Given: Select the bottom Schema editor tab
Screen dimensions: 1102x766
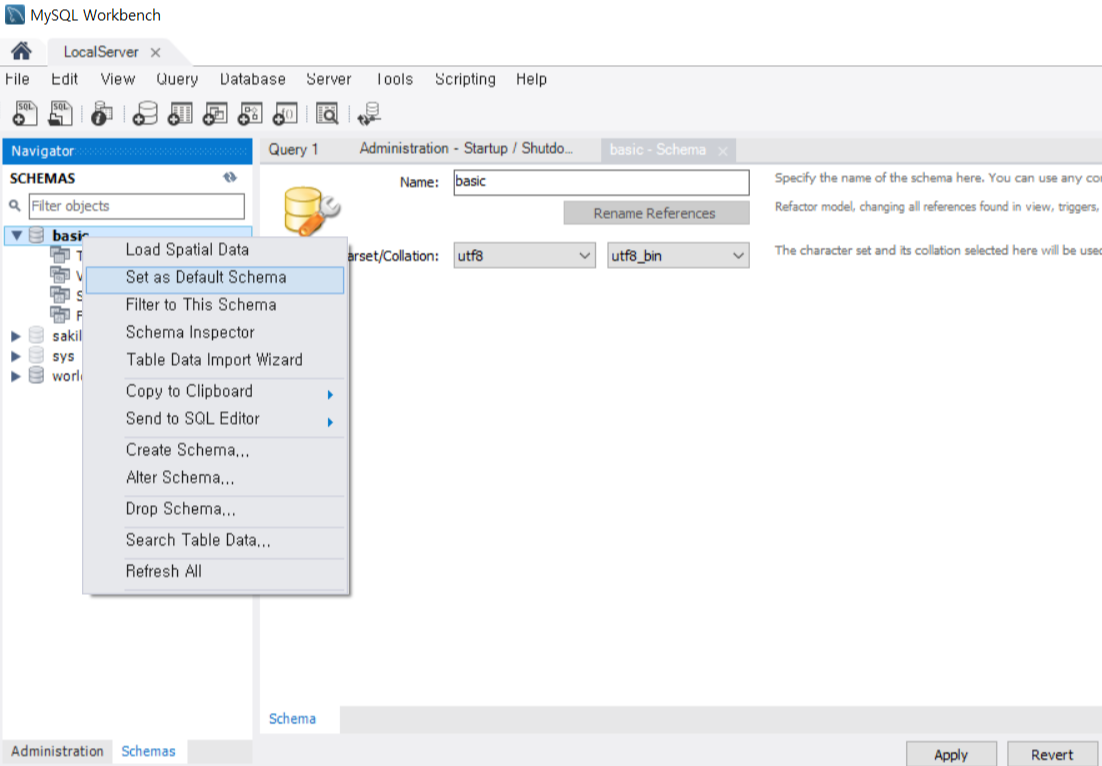Looking at the screenshot, I should (292, 719).
